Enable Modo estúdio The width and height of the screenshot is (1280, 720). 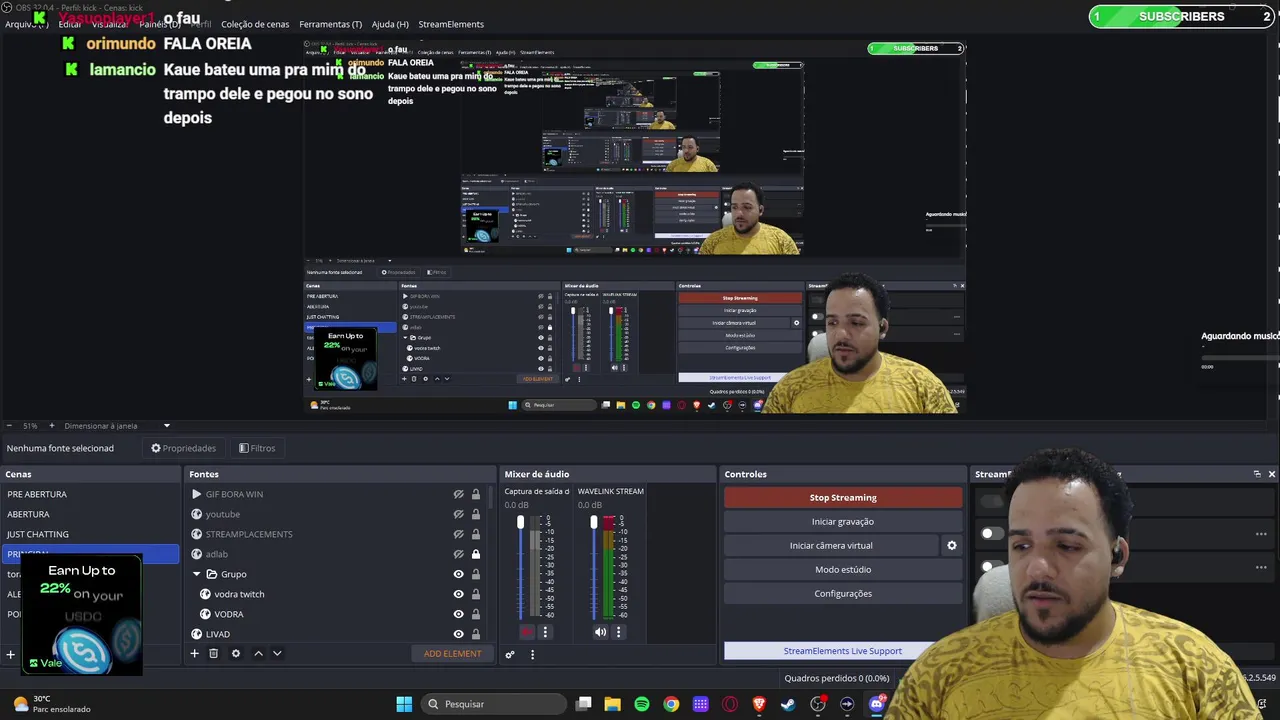point(843,570)
